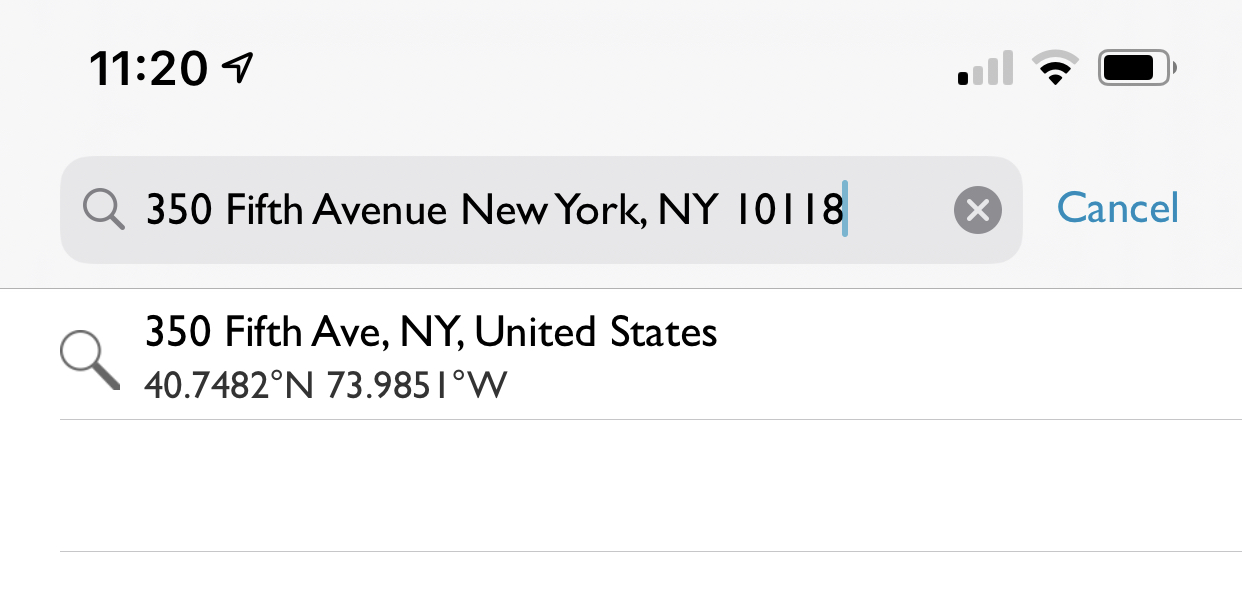
Task: Tap the cellular signal bars icon
Action: [985, 70]
